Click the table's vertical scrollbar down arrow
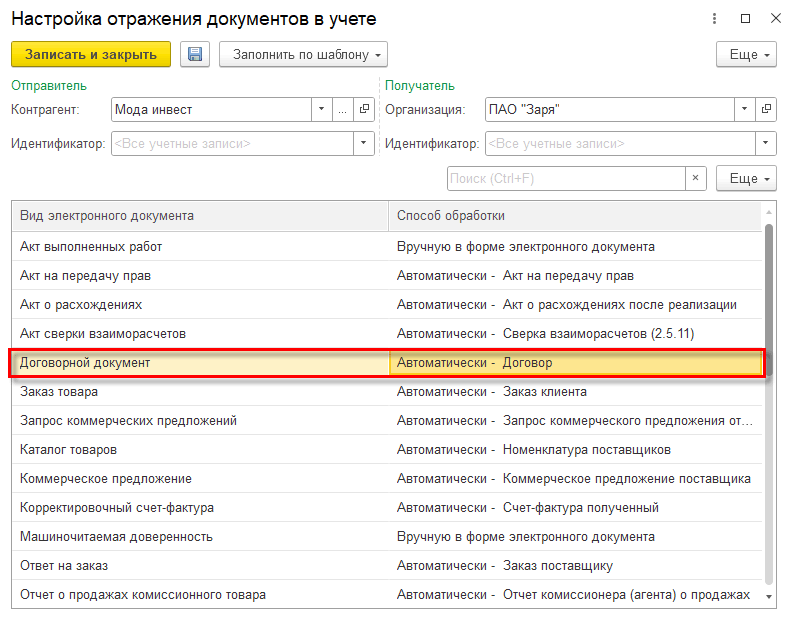Viewport: 796px width, 621px height. 769,596
